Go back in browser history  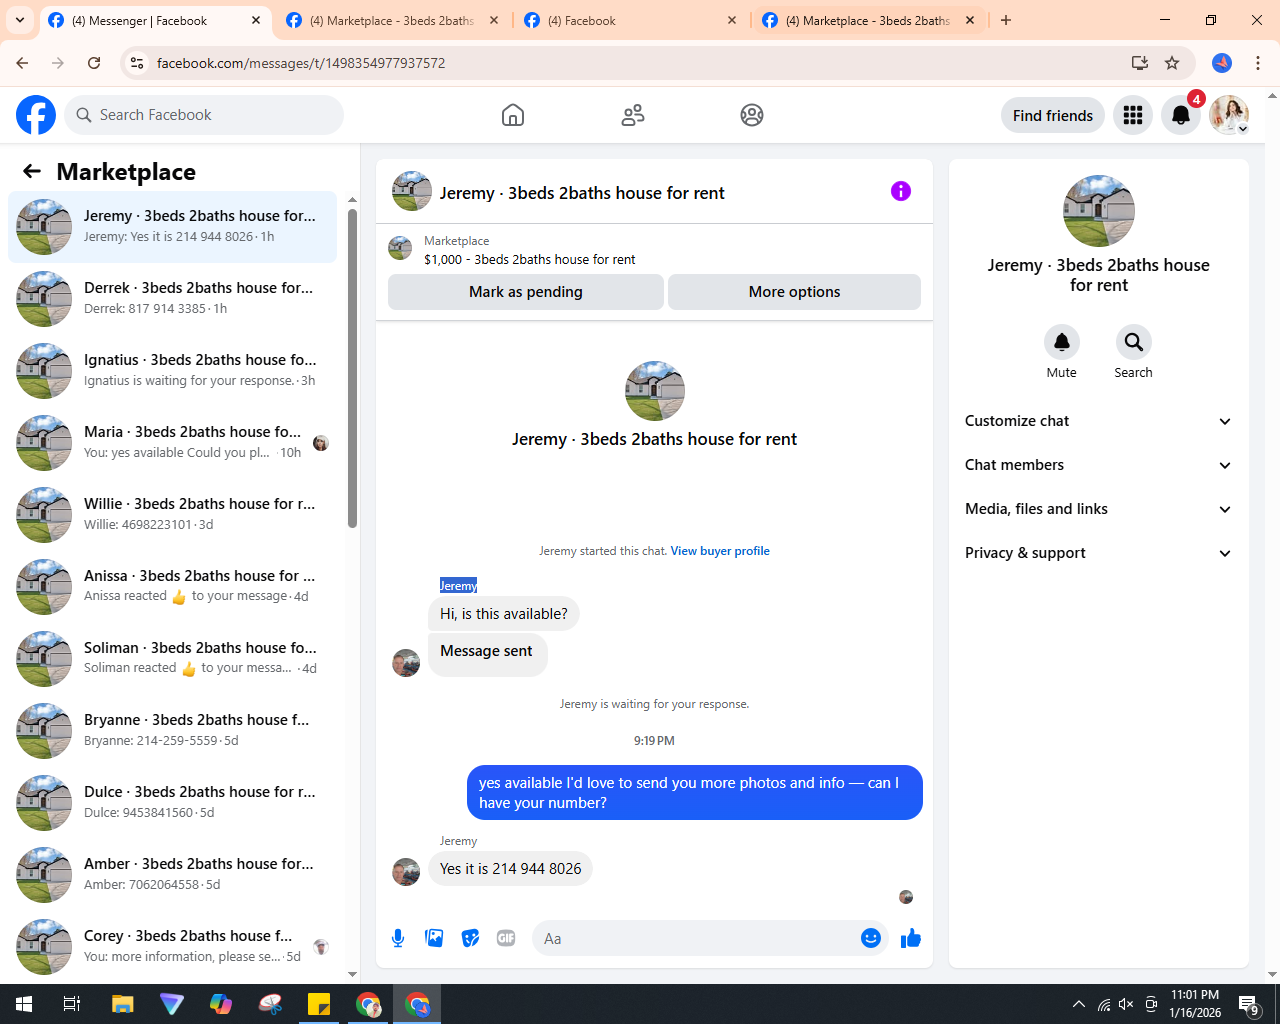point(22,63)
